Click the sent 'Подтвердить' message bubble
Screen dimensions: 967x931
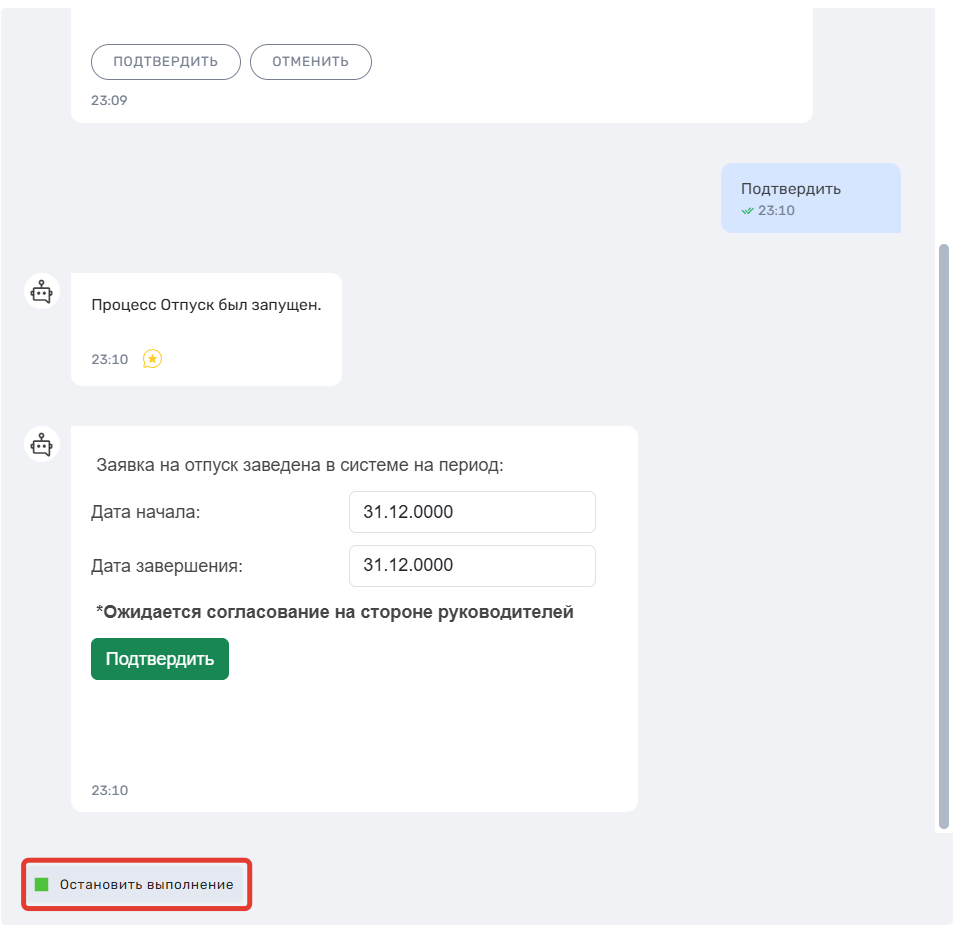810,198
